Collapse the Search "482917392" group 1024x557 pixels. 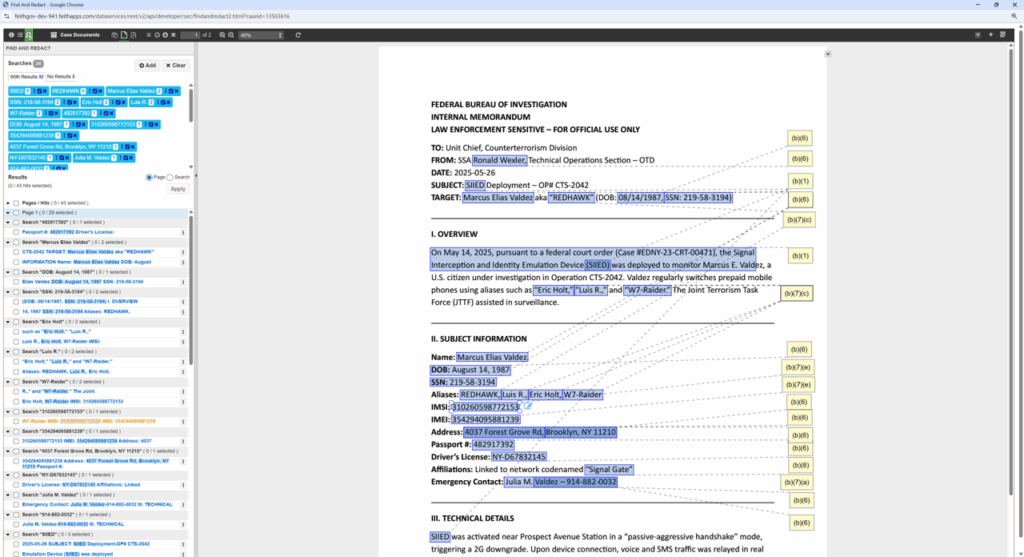pyautogui.click(x=8, y=222)
